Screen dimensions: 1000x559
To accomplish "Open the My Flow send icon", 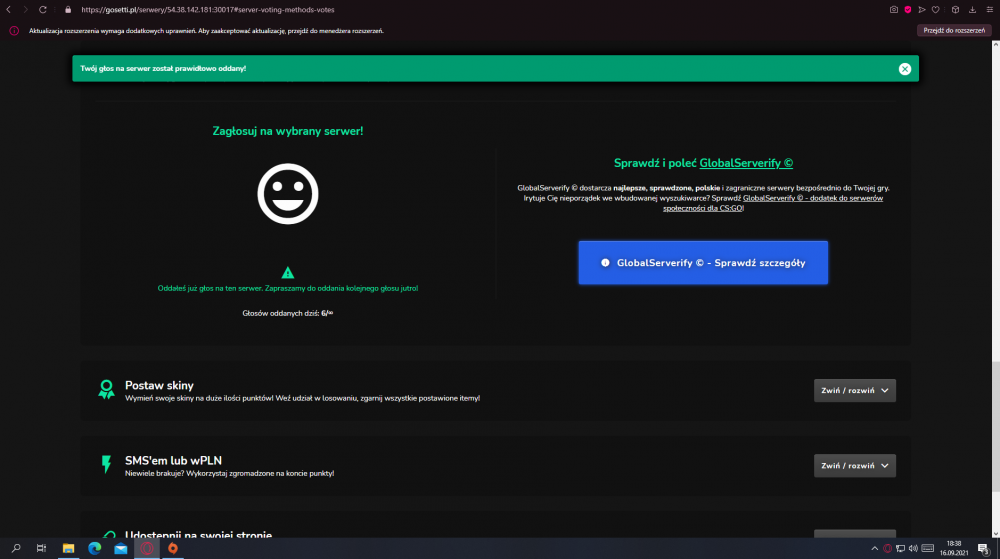I will click(x=922, y=10).
